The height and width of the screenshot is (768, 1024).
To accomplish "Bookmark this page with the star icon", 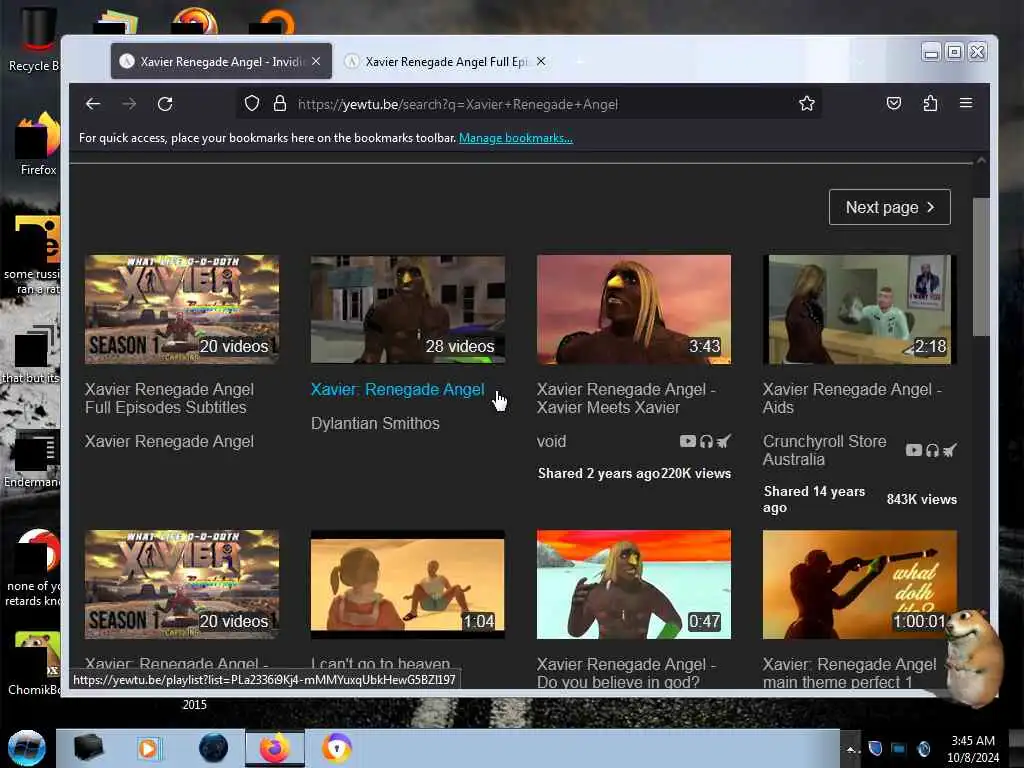I will 807,103.
